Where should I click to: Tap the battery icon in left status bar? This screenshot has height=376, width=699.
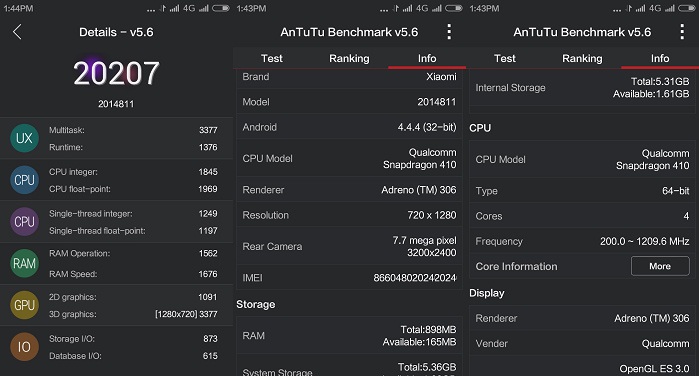click(221, 8)
